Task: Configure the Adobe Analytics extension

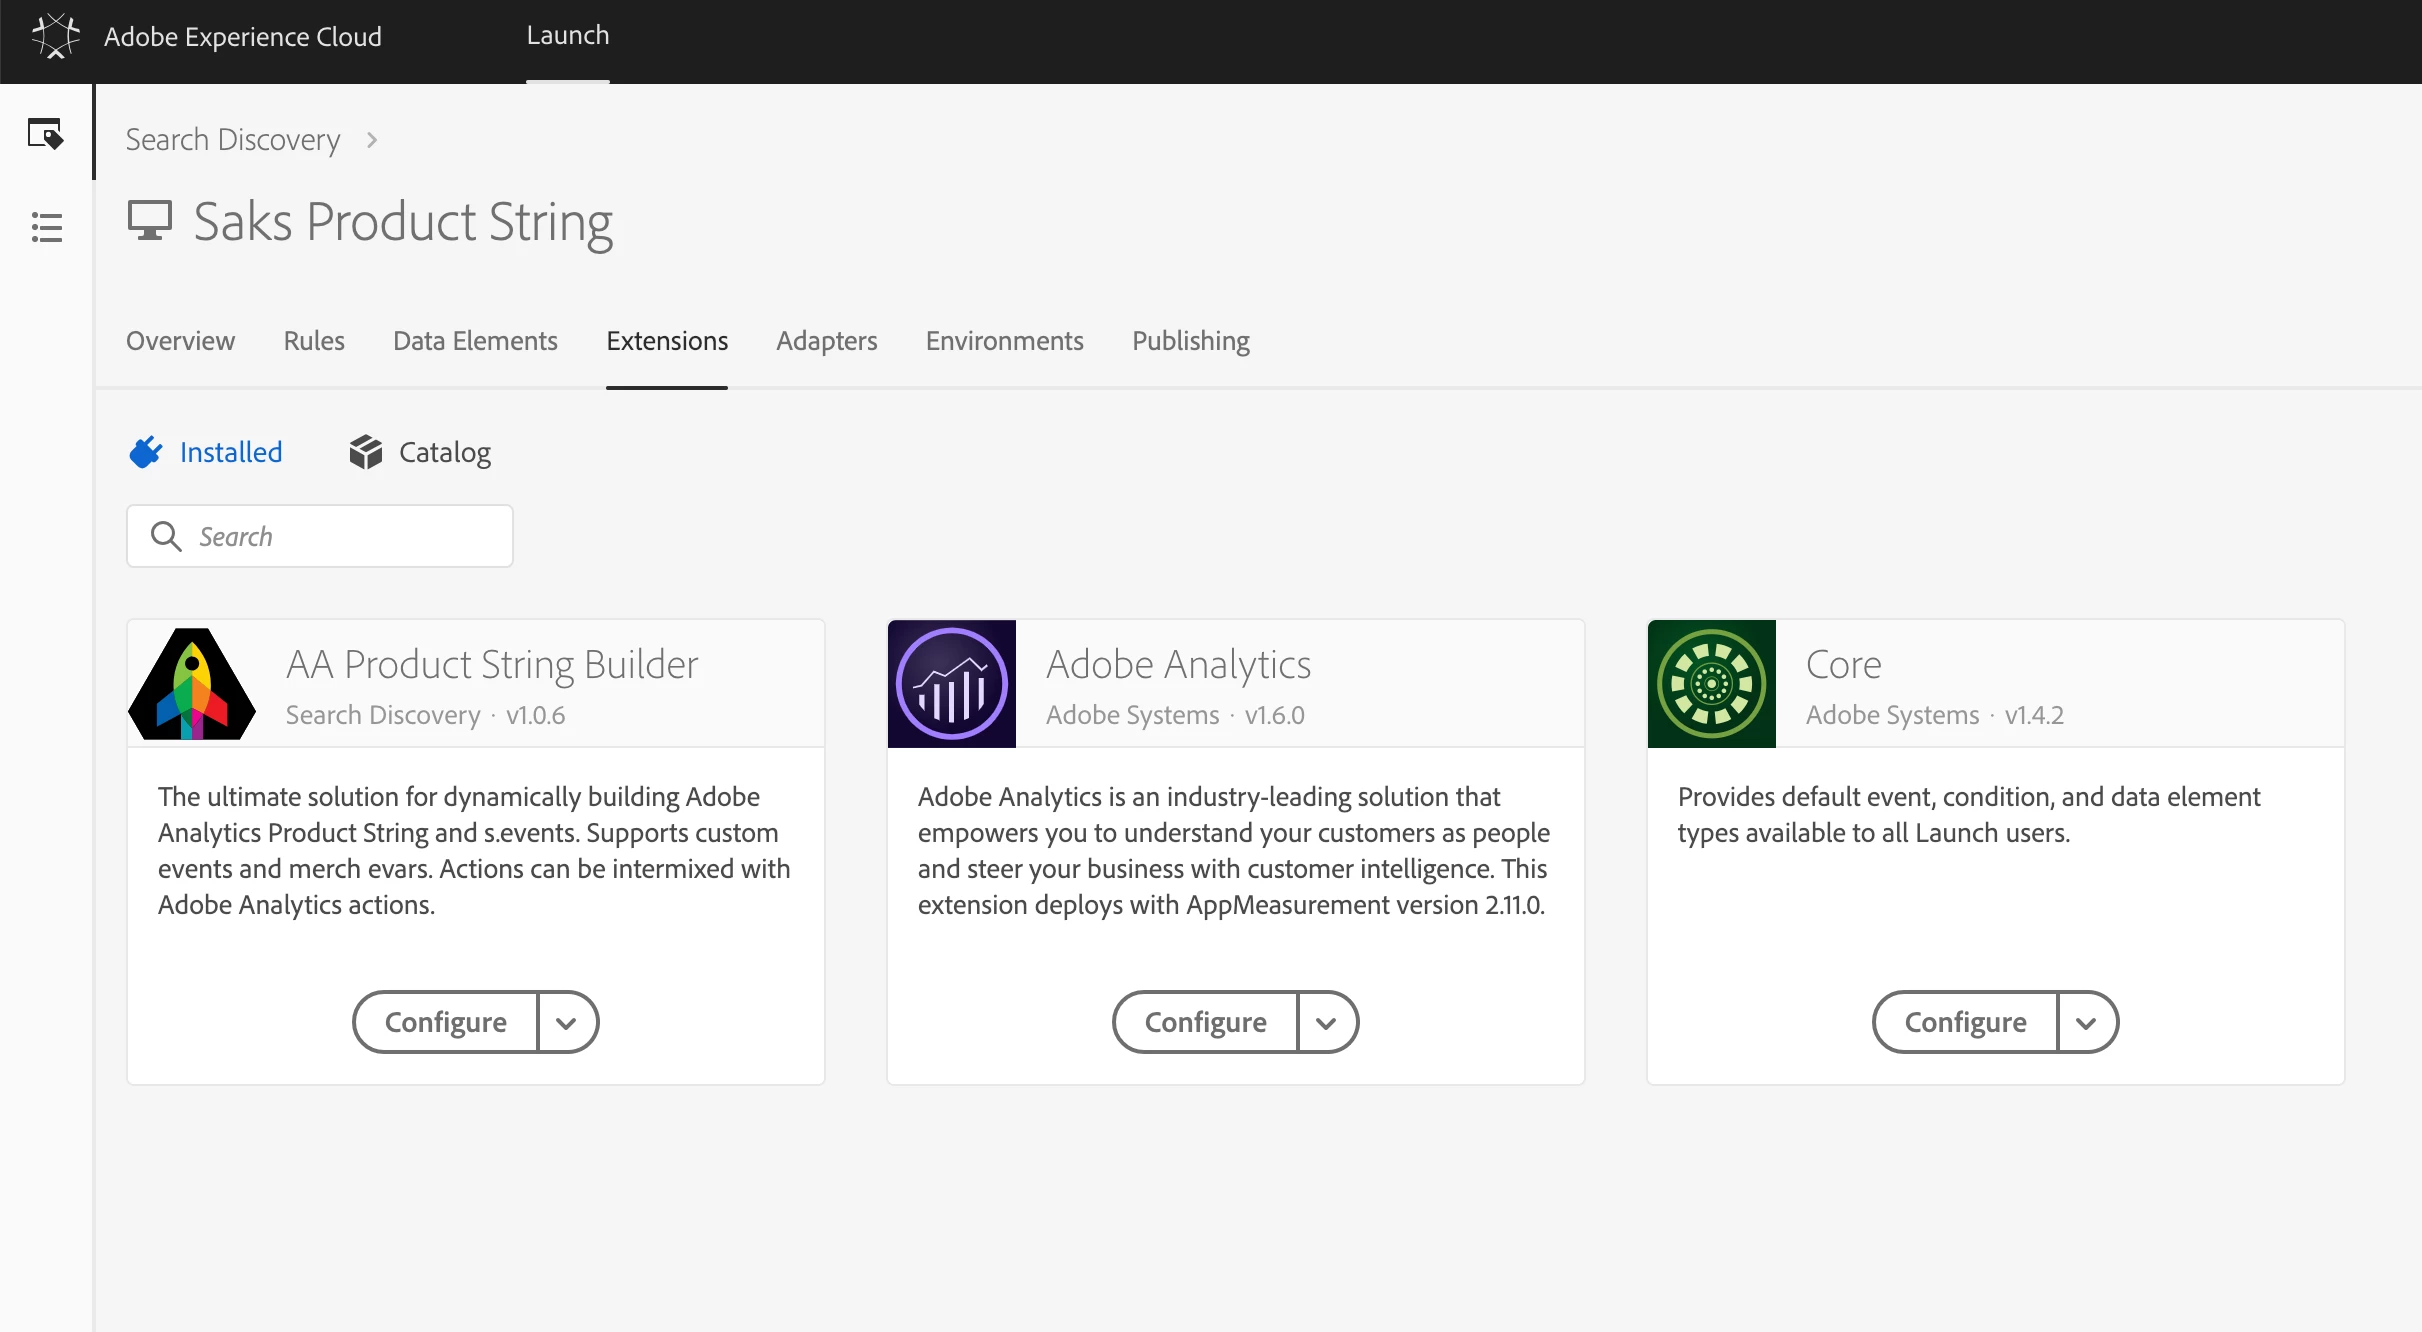Action: pyautogui.click(x=1205, y=1022)
